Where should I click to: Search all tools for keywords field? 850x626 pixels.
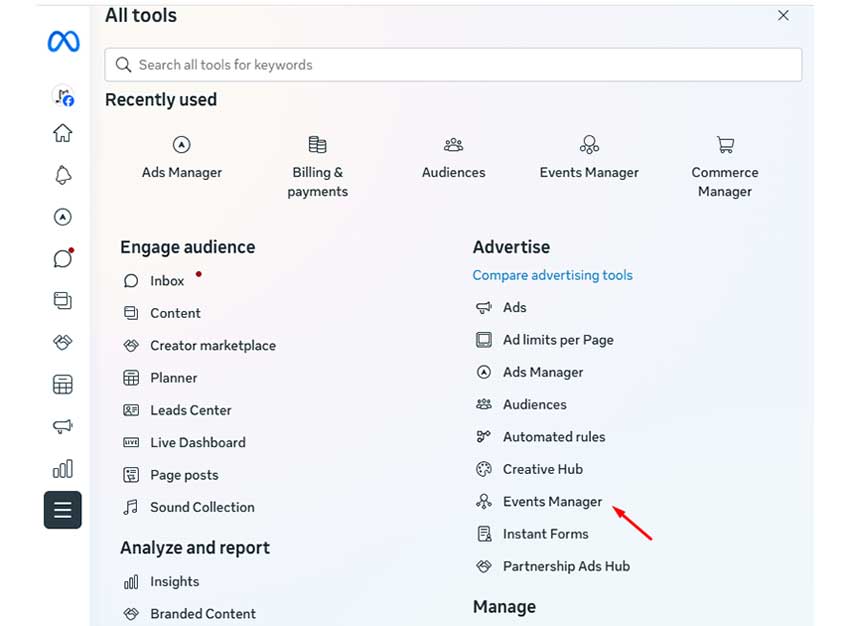point(453,65)
